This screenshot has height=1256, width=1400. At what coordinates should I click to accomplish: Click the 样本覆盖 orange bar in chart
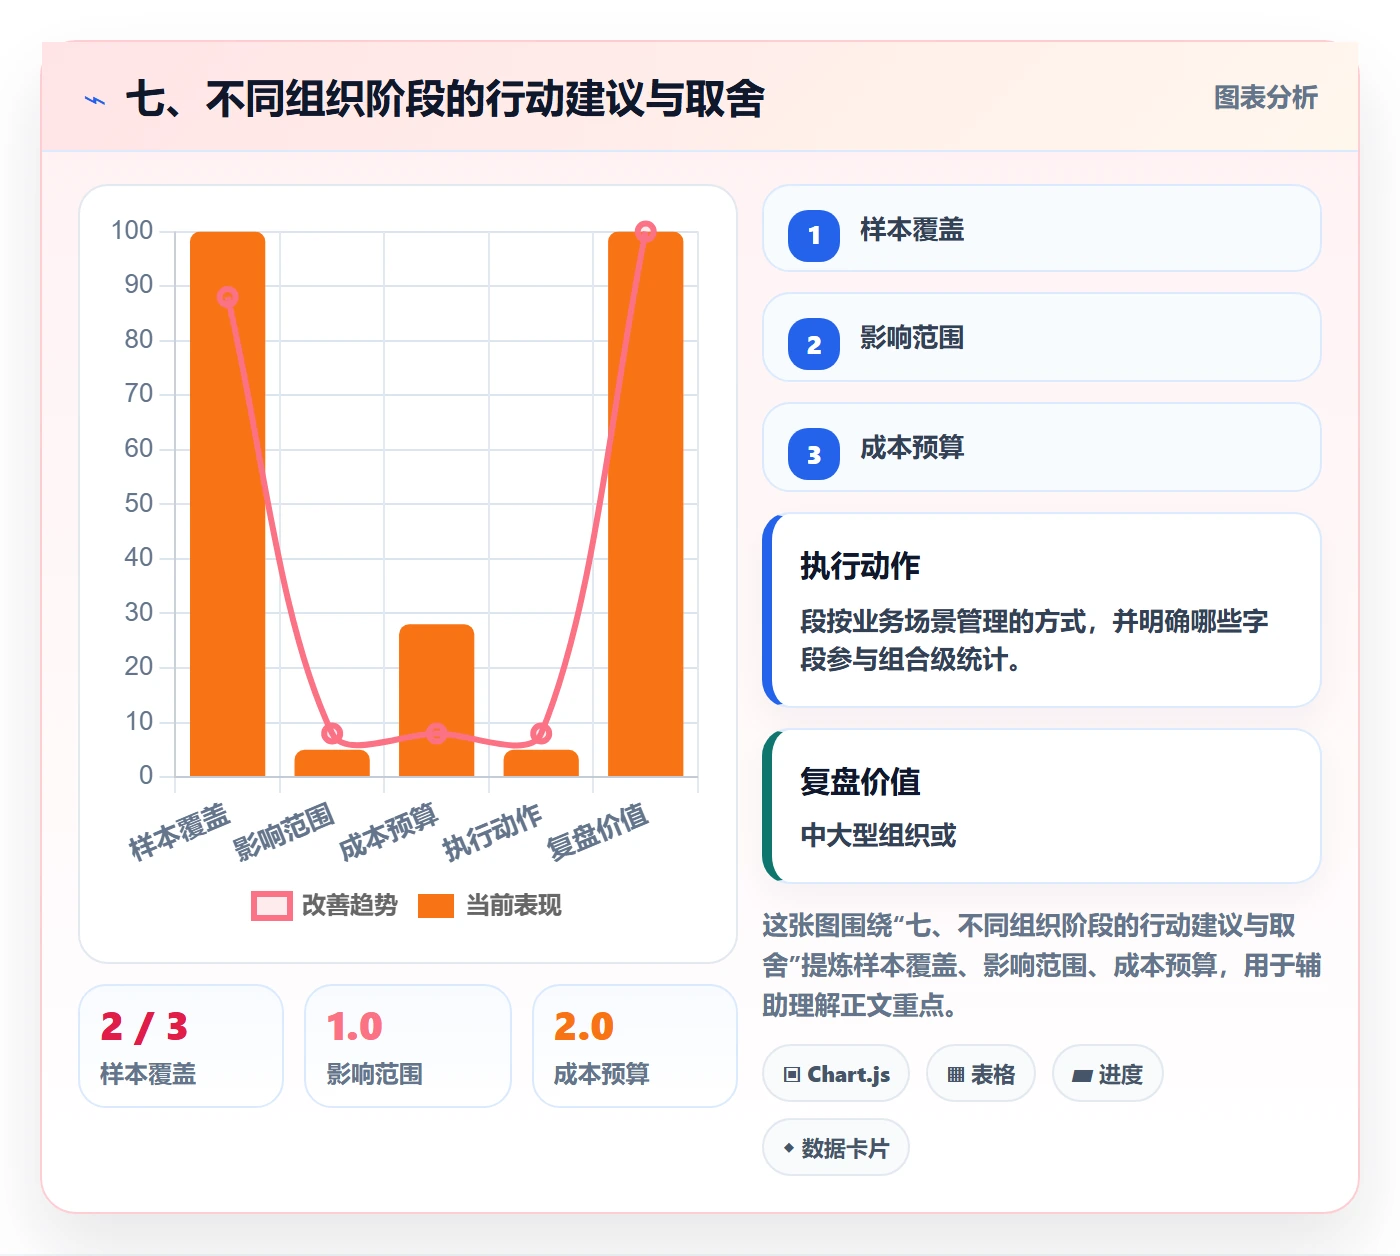click(228, 504)
